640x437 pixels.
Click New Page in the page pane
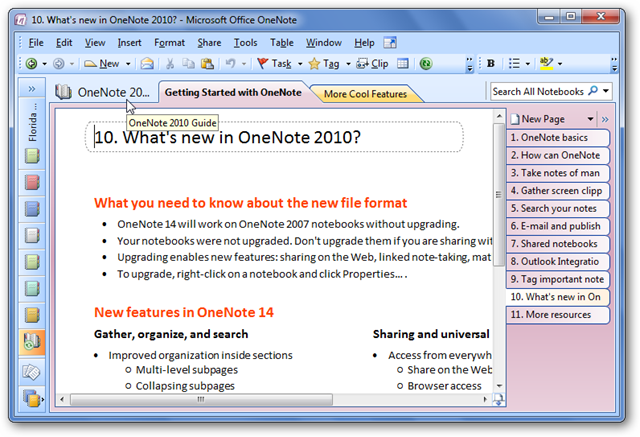(538, 119)
